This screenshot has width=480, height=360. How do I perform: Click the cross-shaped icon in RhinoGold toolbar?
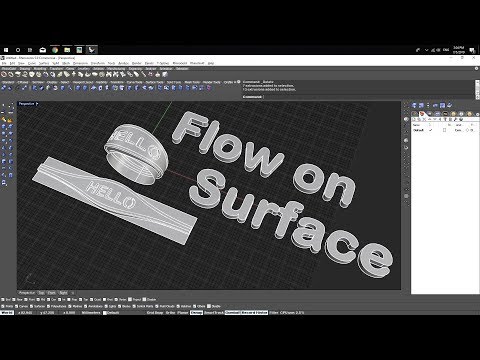point(74,75)
